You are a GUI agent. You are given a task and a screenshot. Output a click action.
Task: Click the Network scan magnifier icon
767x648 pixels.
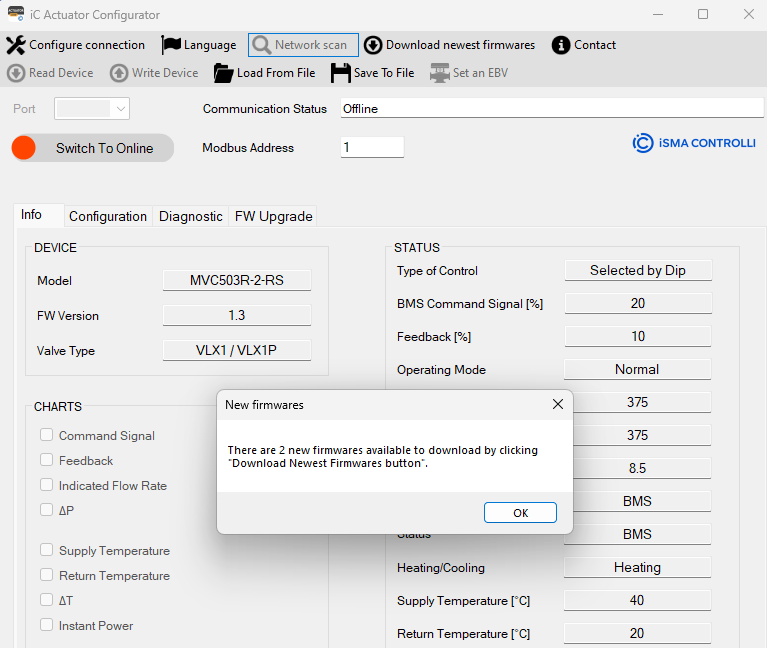click(x=262, y=45)
